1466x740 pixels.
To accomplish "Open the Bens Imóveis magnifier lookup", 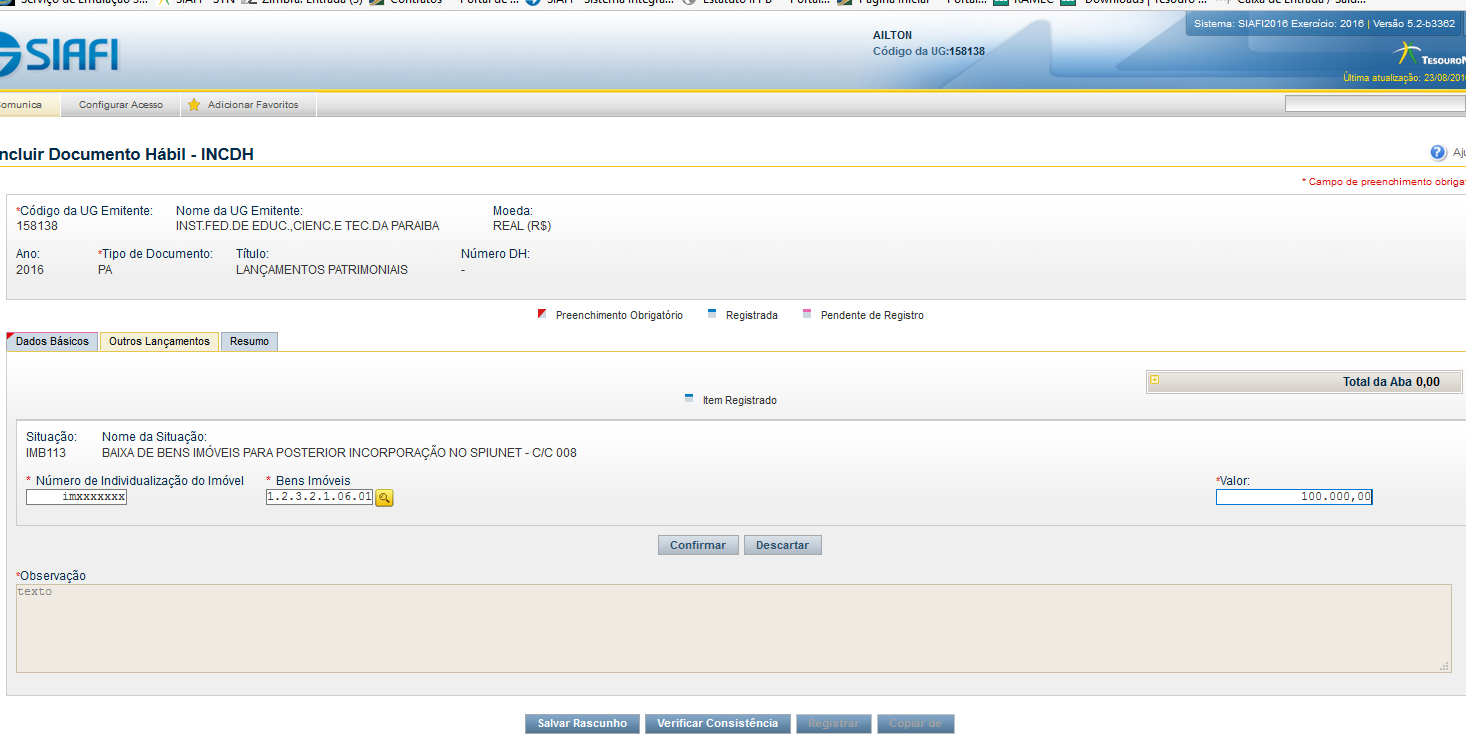I will 384,497.
